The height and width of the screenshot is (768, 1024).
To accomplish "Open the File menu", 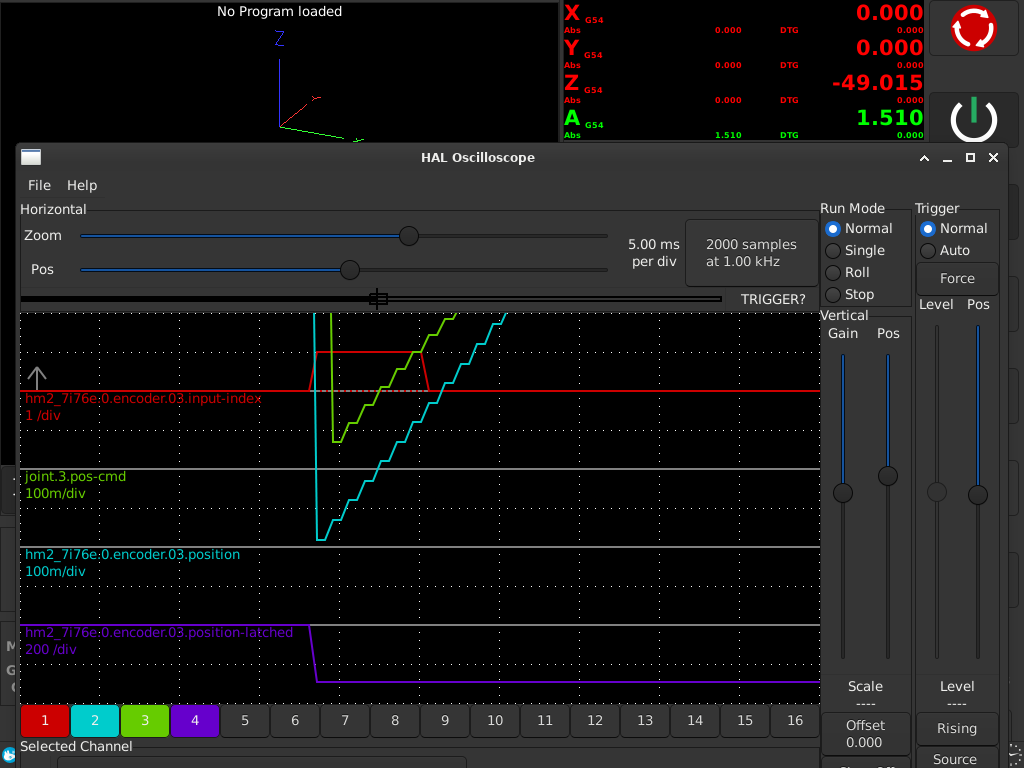I will 39,185.
